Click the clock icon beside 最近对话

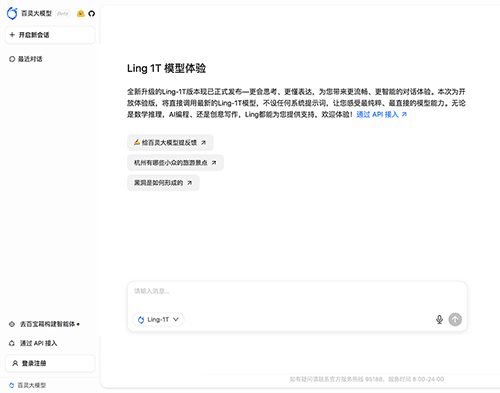[x=12, y=59]
